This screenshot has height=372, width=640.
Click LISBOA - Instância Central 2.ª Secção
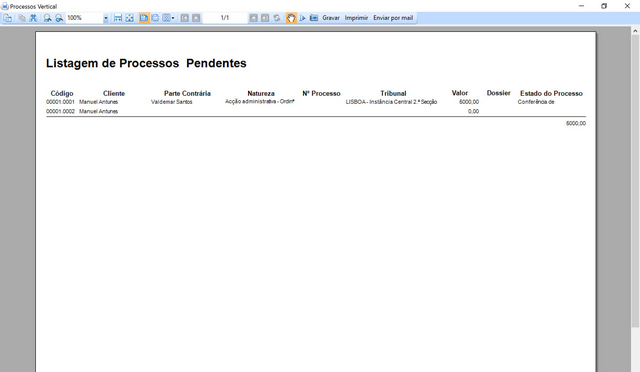pyautogui.click(x=391, y=102)
